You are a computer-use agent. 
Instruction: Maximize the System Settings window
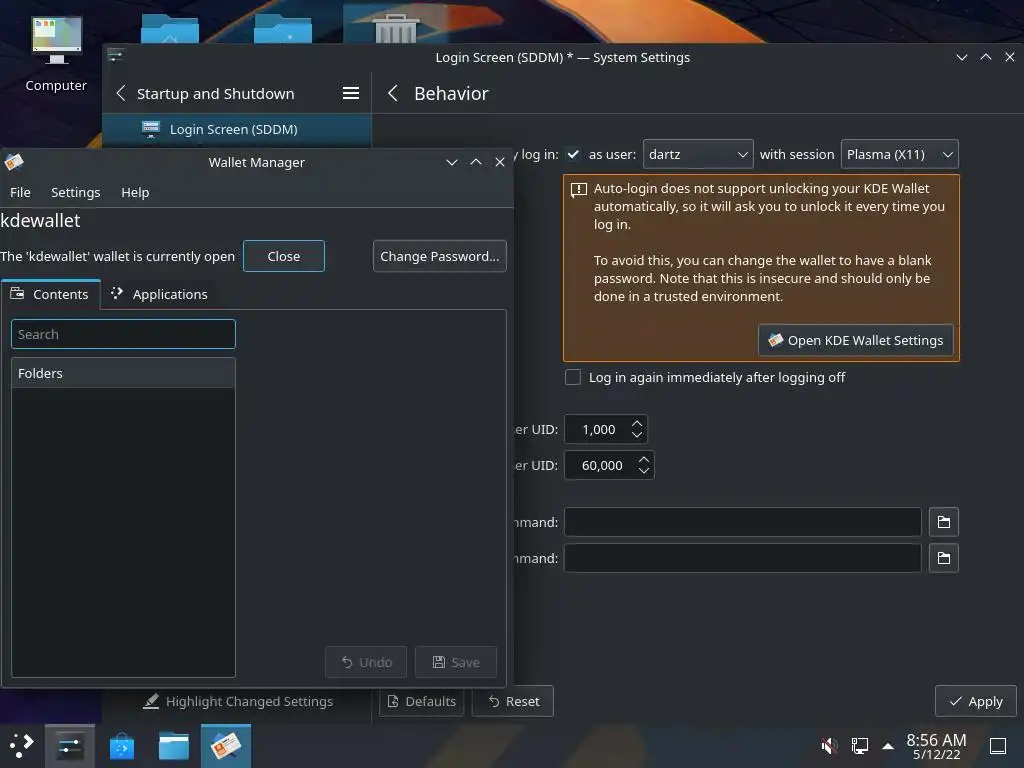[985, 57]
